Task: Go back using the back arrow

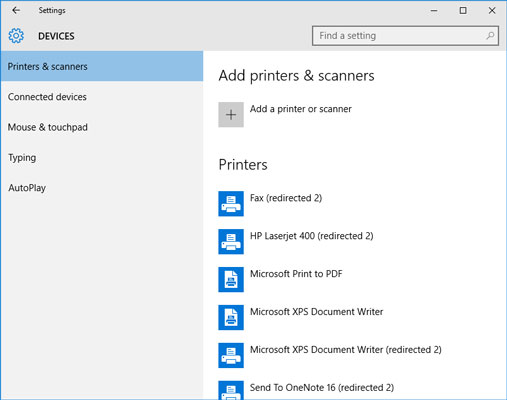Action: click(x=16, y=10)
